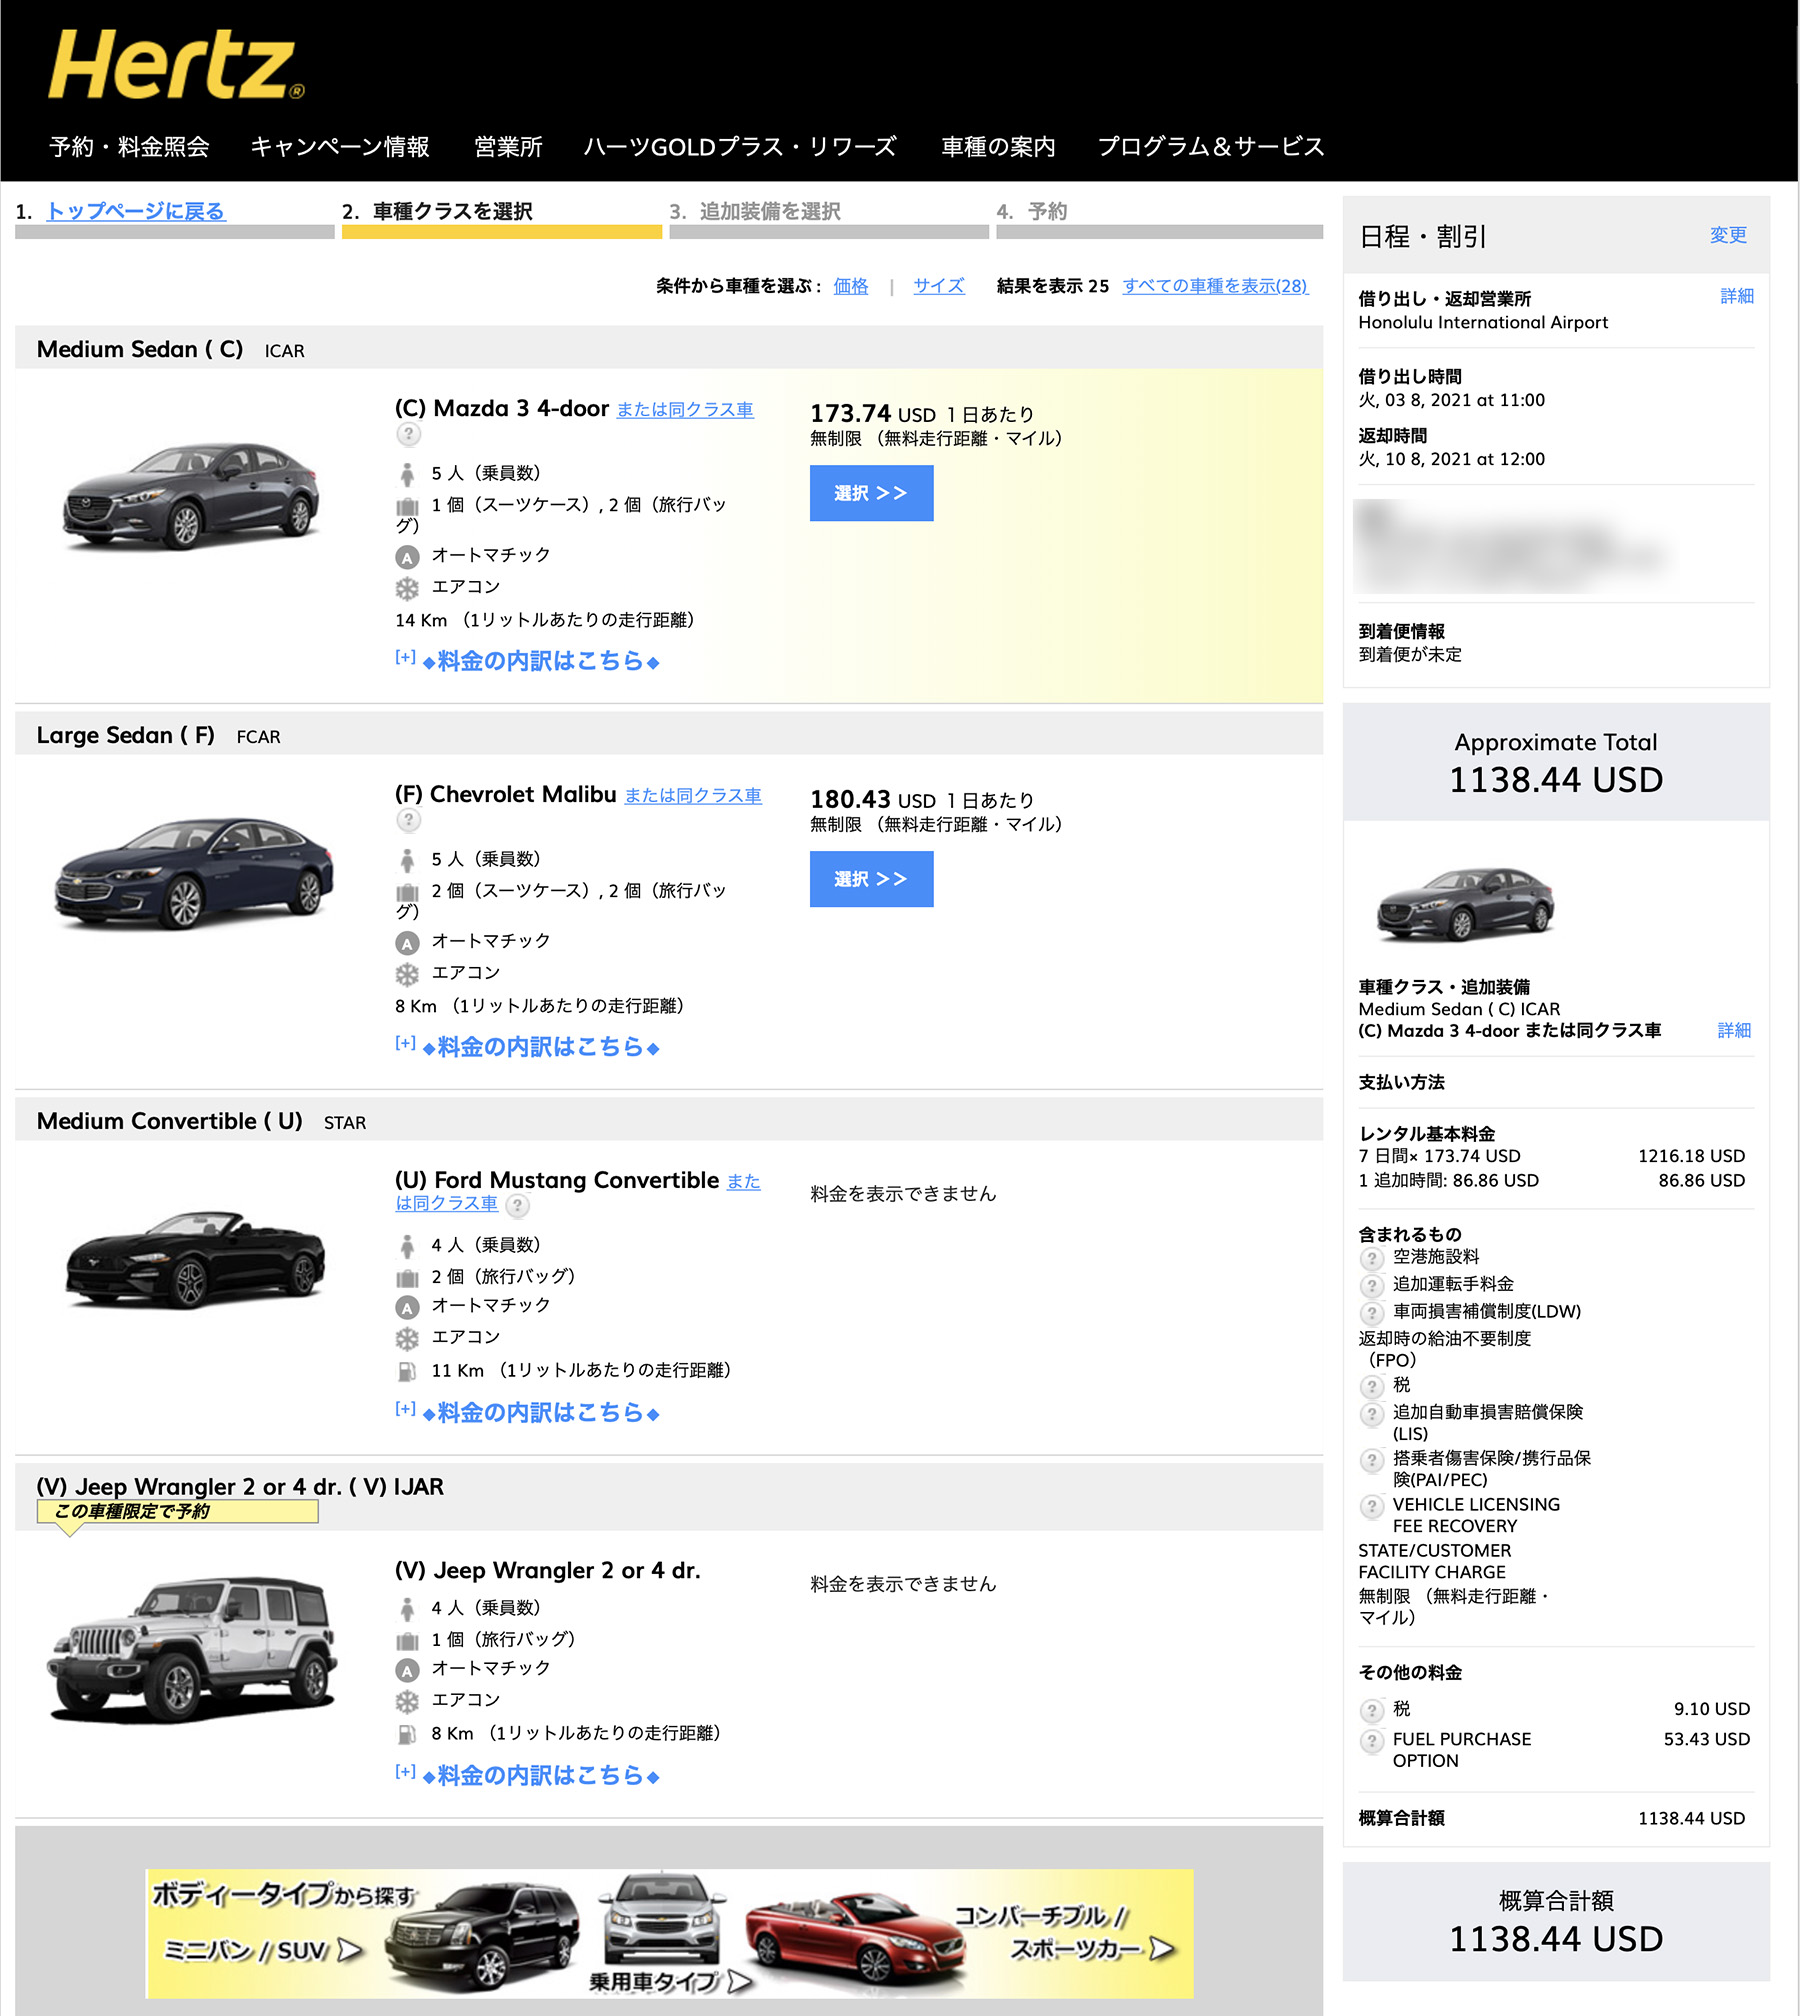This screenshot has height=2016, width=1800.
Task: Select the 車種クラスを選択 step tab
Action: (x=501, y=218)
